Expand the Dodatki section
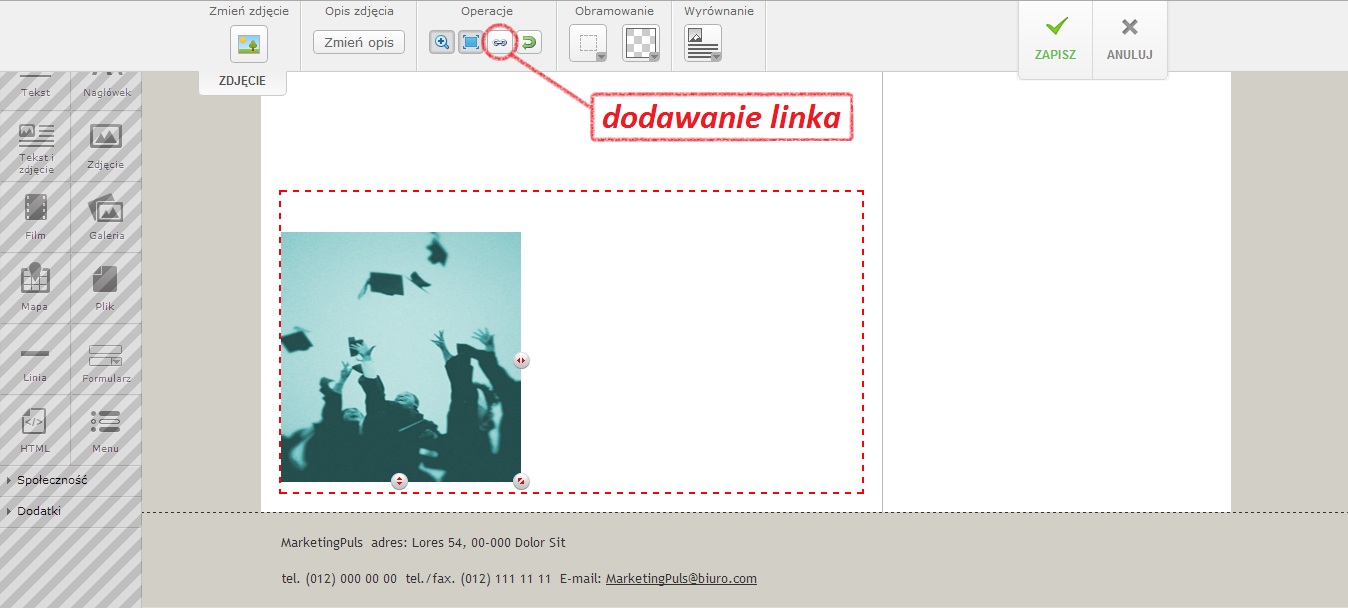1348x608 pixels. tap(39, 511)
